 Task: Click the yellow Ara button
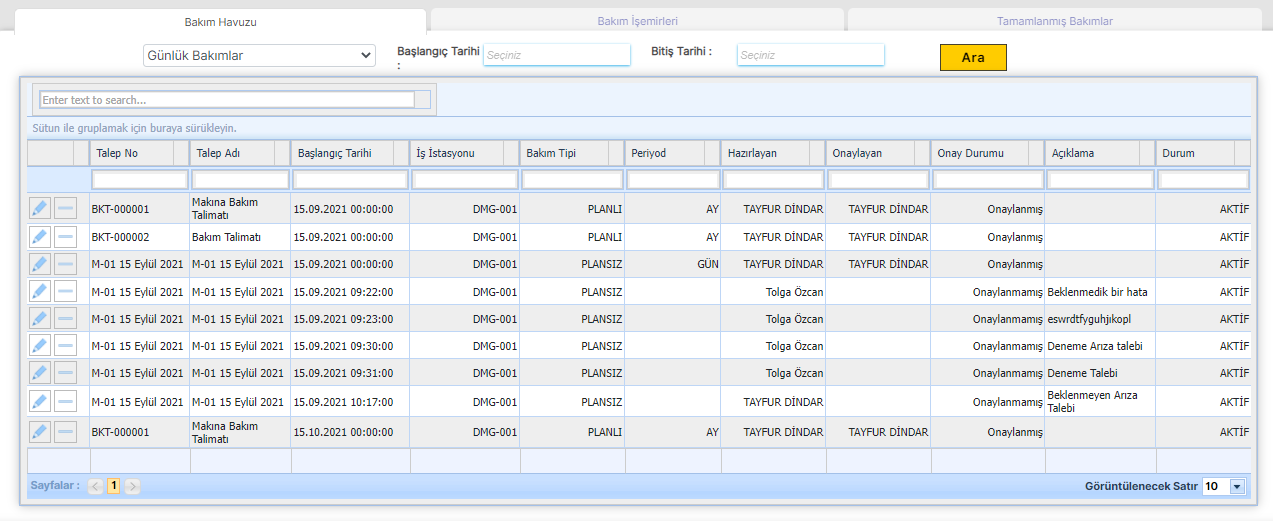(x=973, y=58)
